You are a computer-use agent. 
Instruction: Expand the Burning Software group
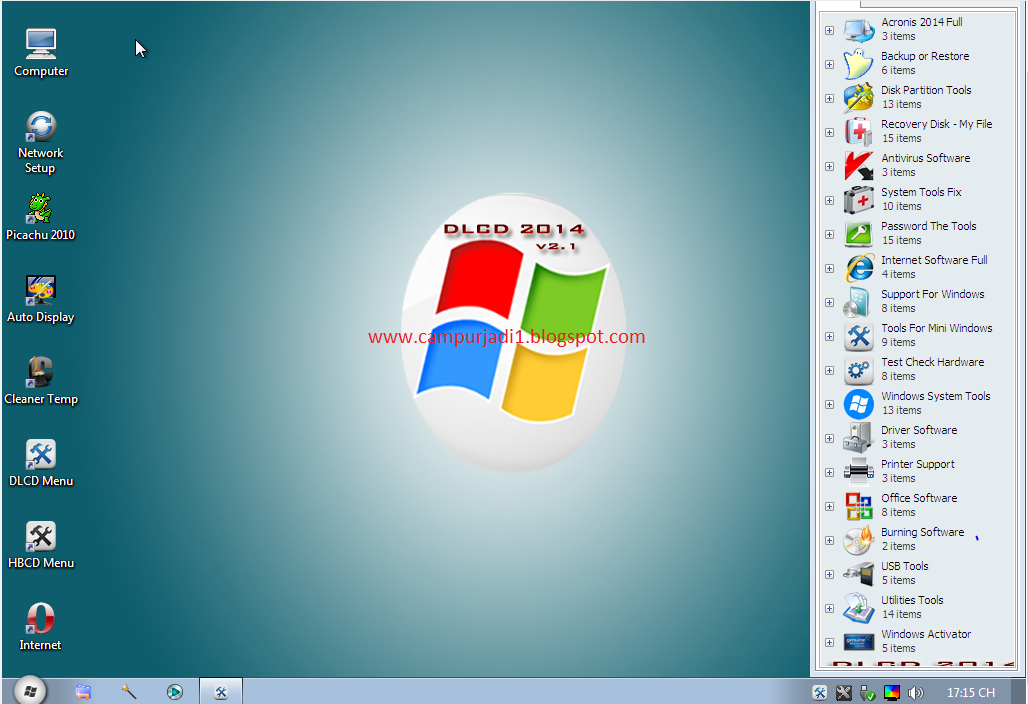[x=829, y=541]
